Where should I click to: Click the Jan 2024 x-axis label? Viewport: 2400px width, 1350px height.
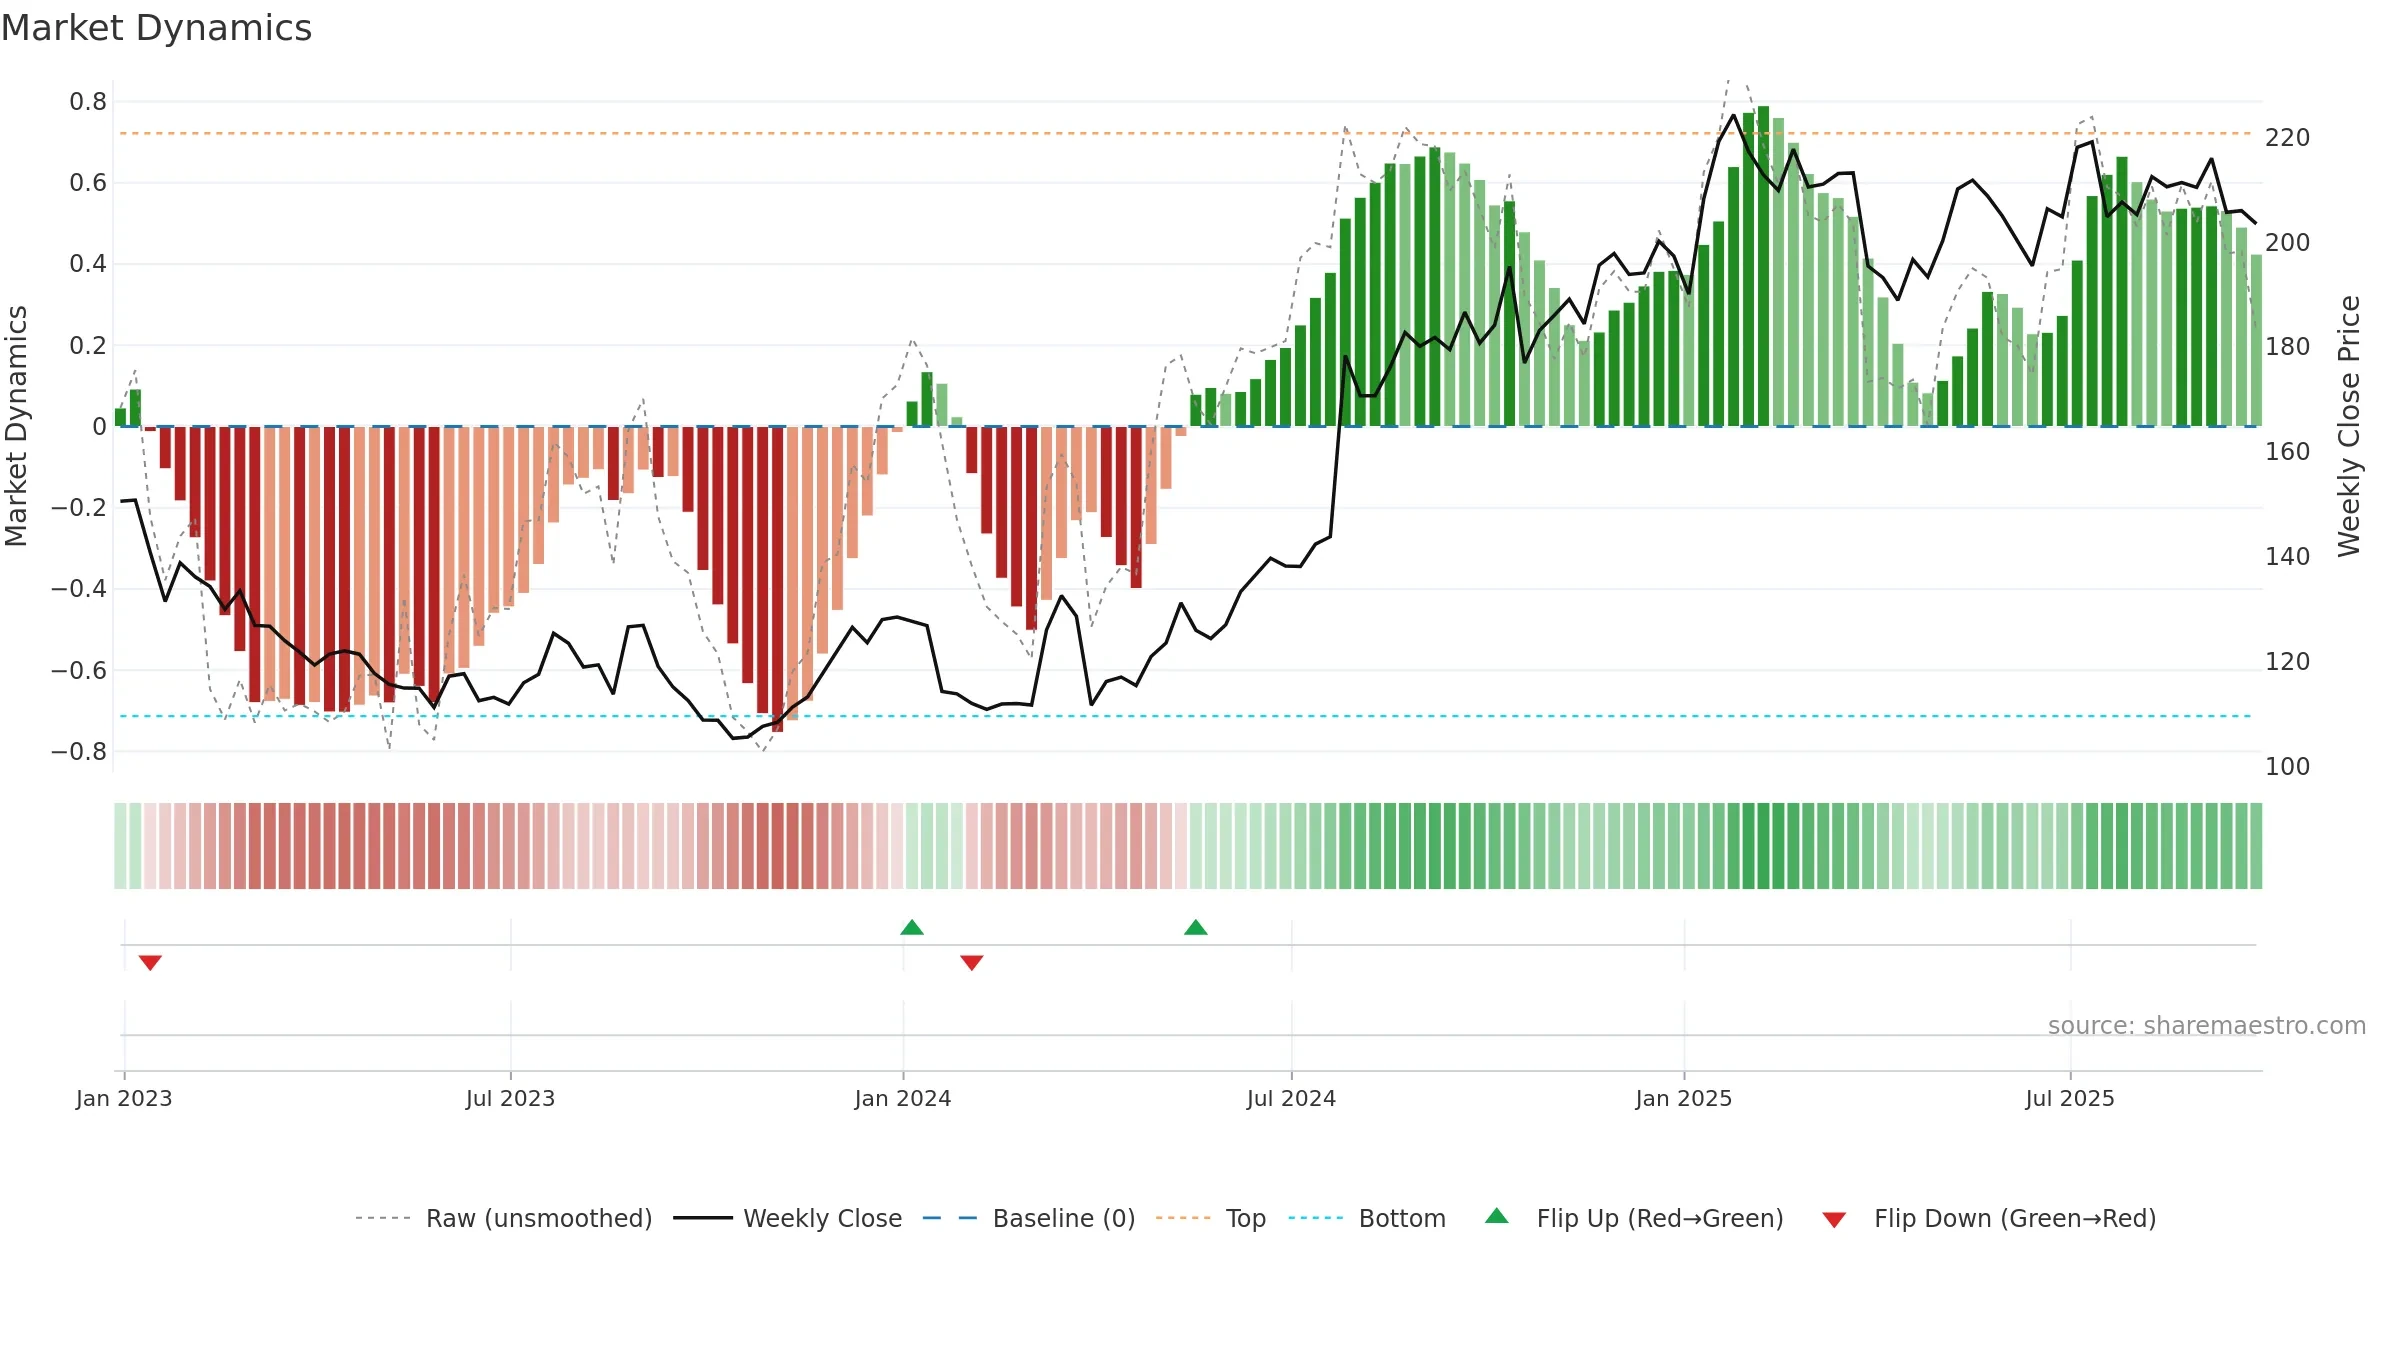tap(903, 1099)
